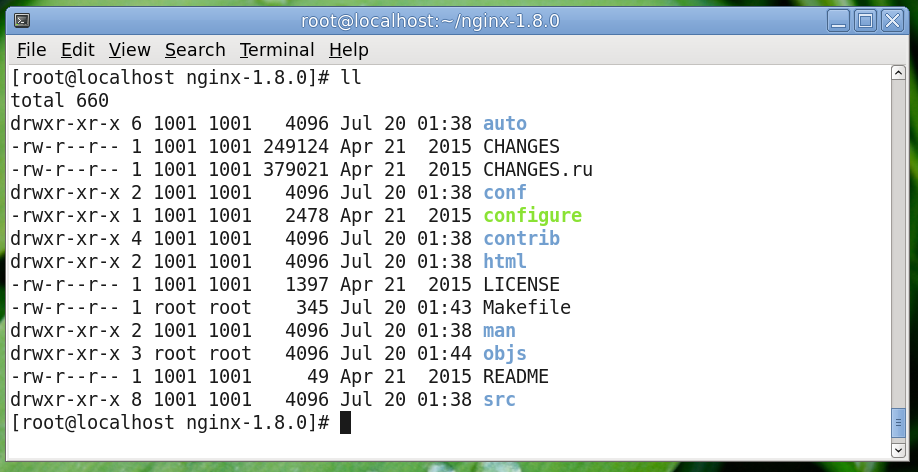This screenshot has height=472, width=918.
Task: Open the View menu
Action: (129, 50)
